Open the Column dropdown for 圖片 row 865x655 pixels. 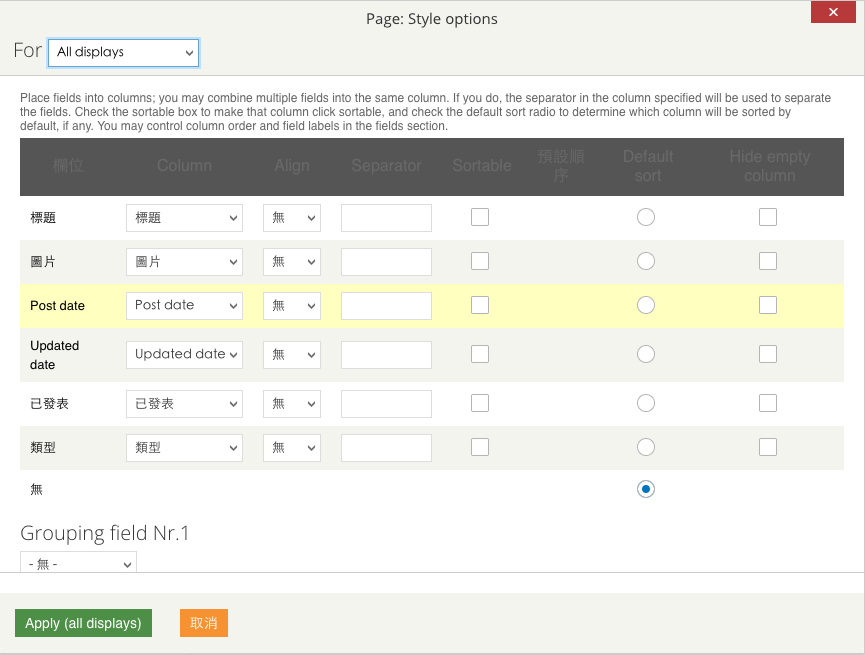(x=184, y=262)
